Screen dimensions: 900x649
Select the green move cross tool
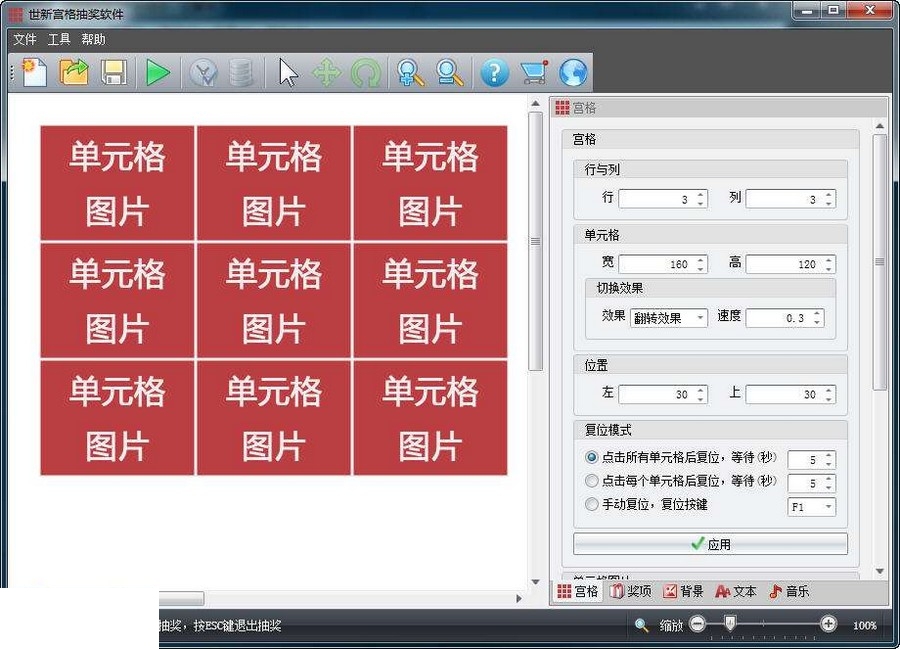tap(326, 73)
